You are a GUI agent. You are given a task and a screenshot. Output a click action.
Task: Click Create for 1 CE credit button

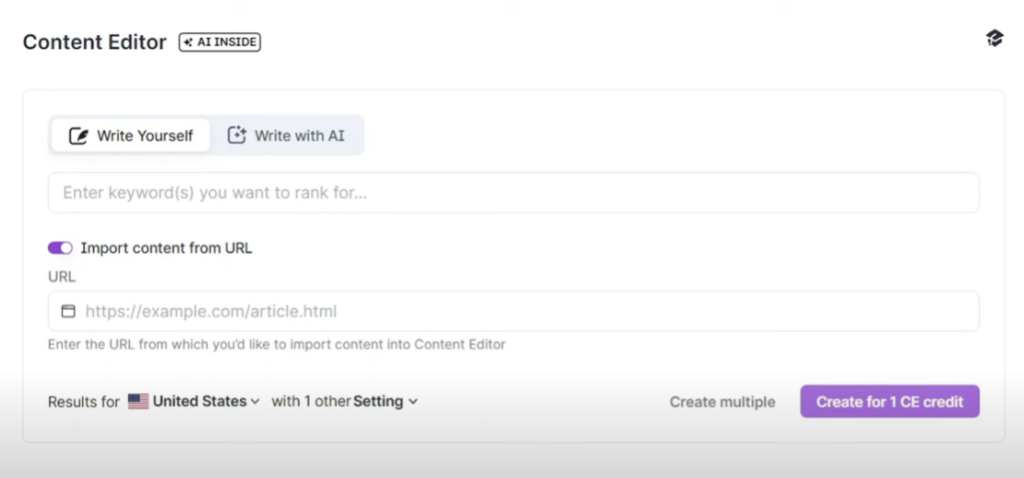(x=889, y=402)
